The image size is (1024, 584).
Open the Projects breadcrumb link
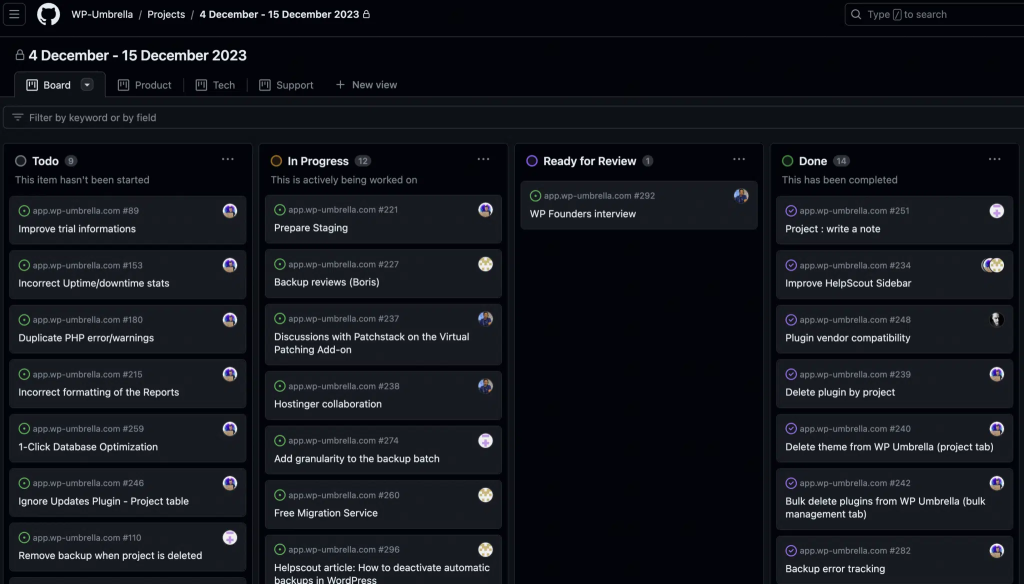(x=166, y=14)
